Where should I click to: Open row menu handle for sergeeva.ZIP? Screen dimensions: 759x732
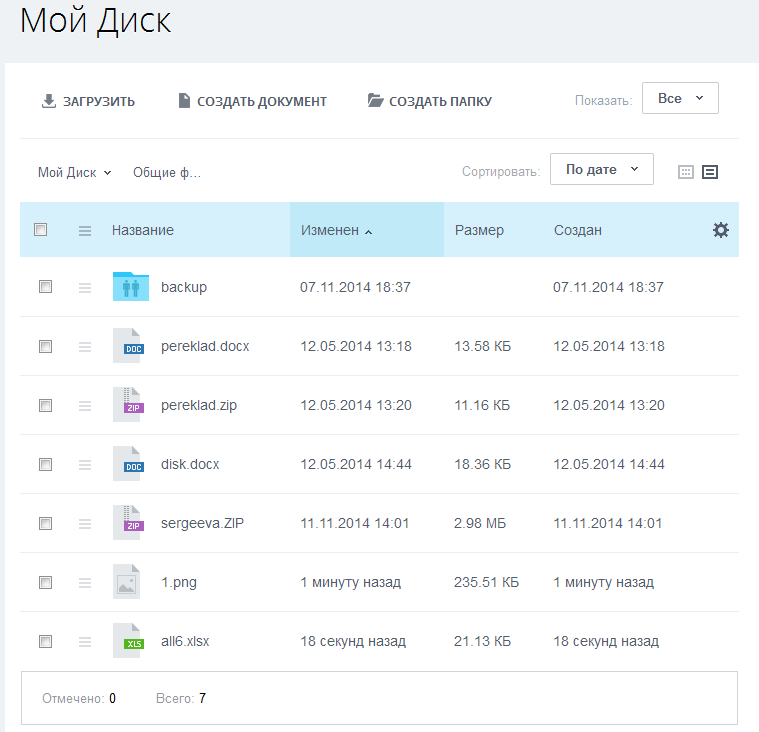85,524
